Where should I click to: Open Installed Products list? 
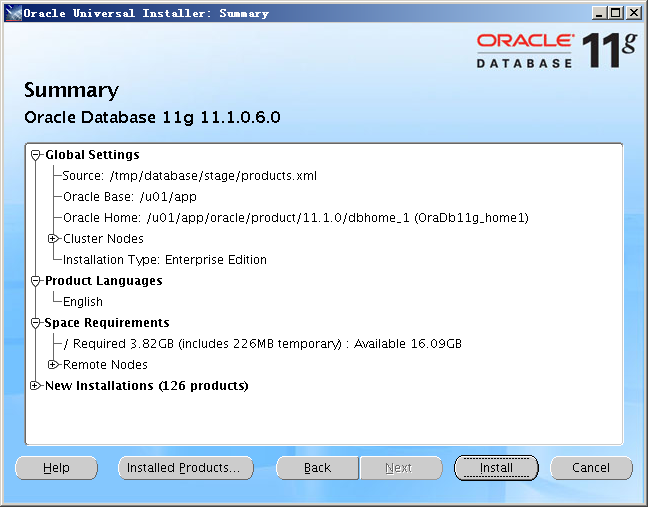[x=185, y=468]
